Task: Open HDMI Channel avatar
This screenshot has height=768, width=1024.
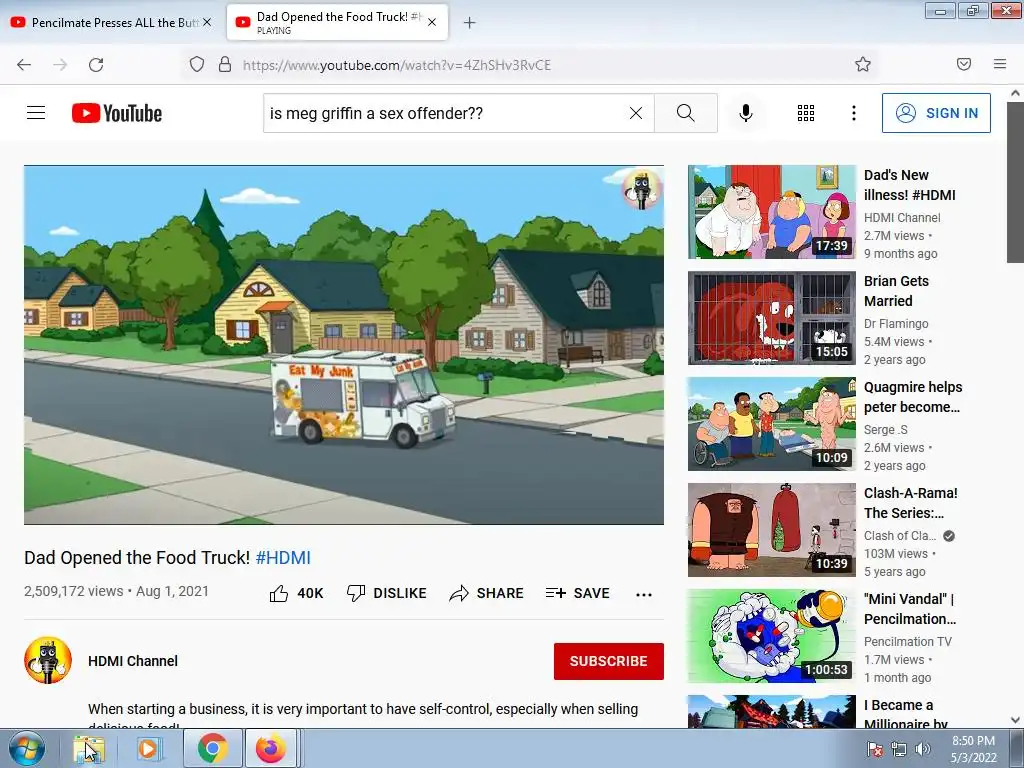Action: [48, 660]
